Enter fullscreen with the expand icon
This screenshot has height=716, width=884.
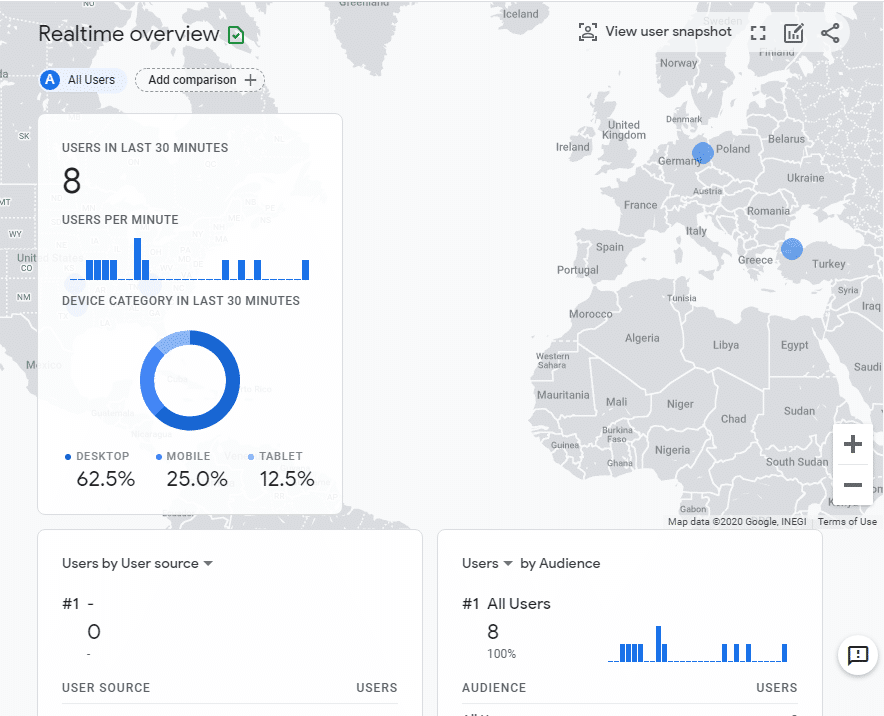point(758,33)
